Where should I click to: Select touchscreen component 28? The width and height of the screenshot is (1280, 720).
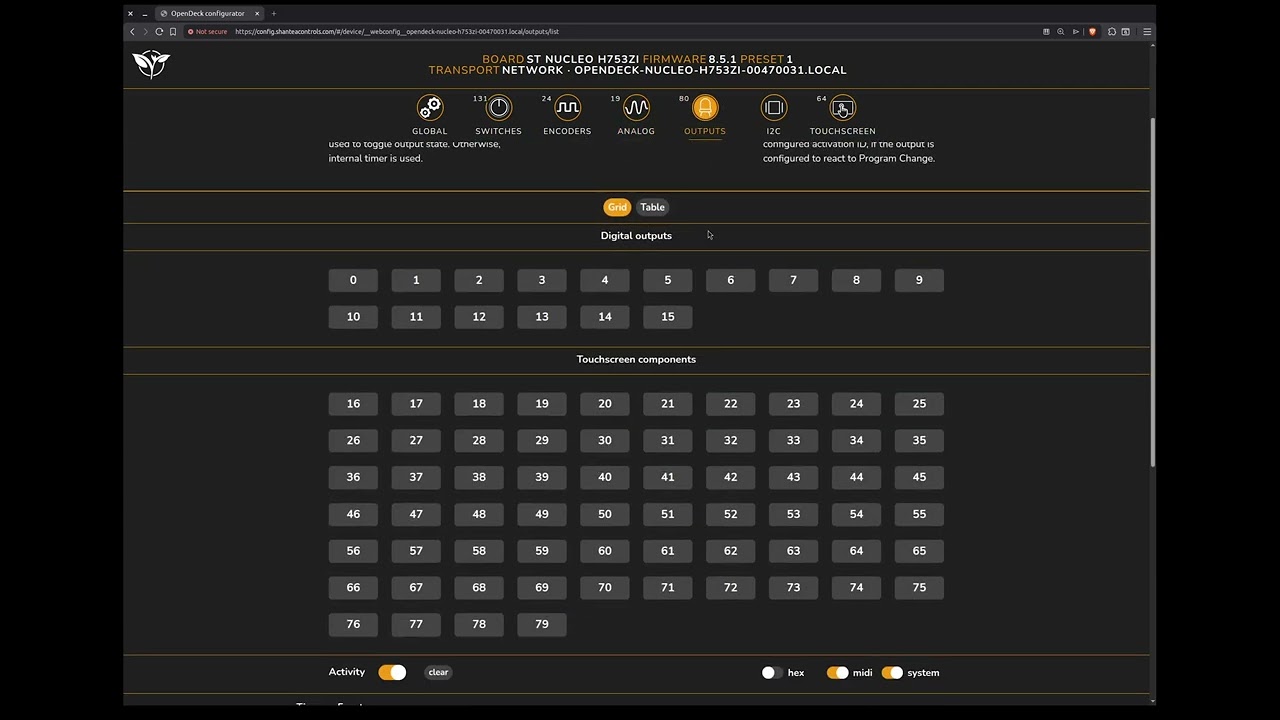[479, 440]
